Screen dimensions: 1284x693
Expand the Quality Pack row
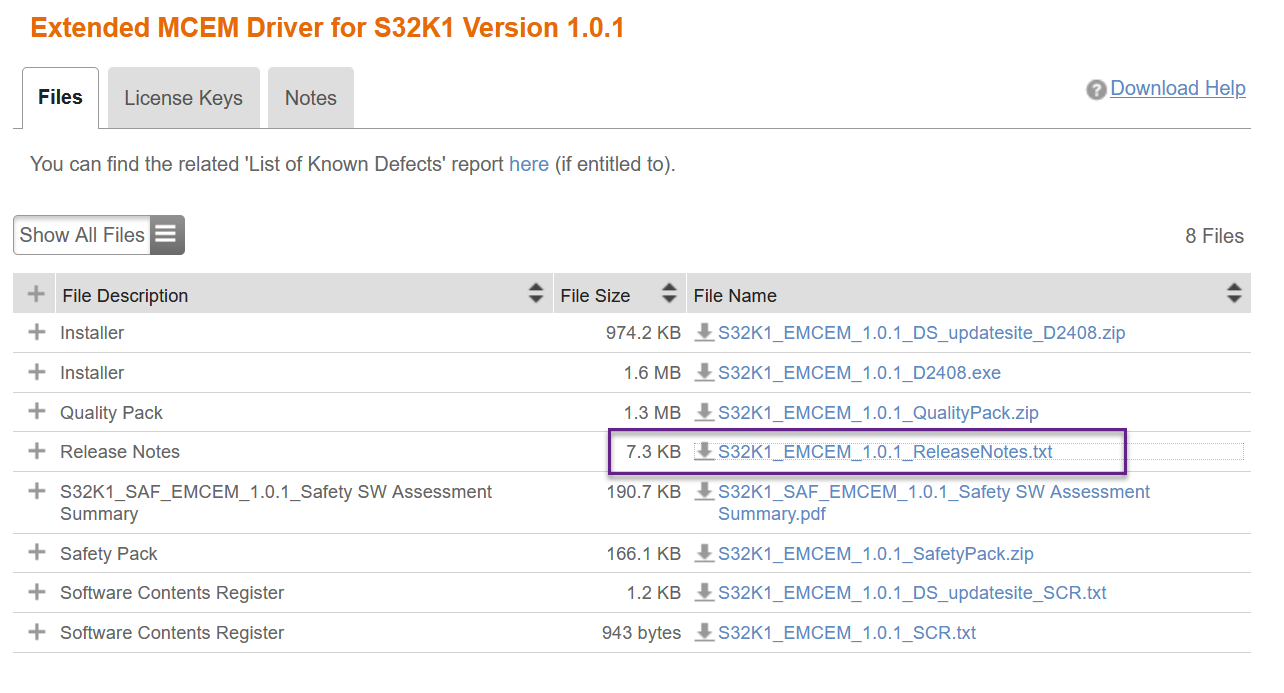pos(37,411)
